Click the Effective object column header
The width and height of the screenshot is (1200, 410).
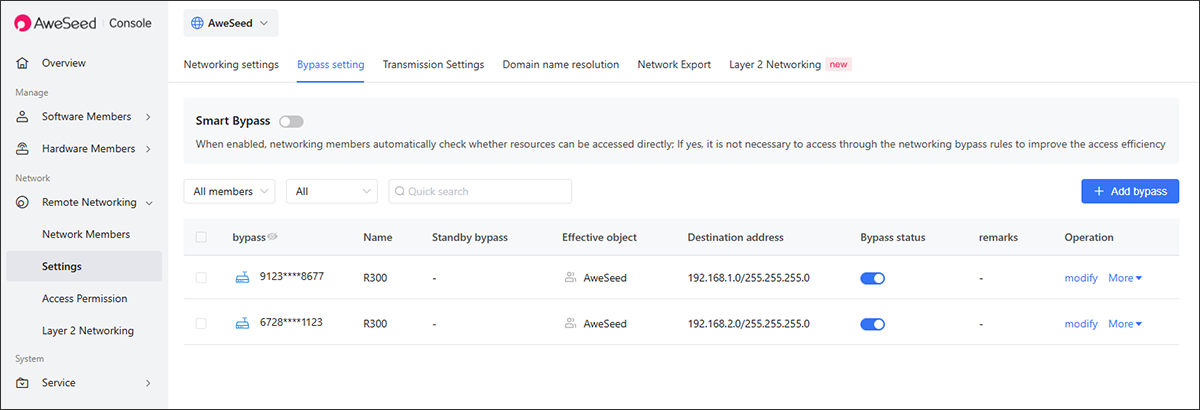599,237
